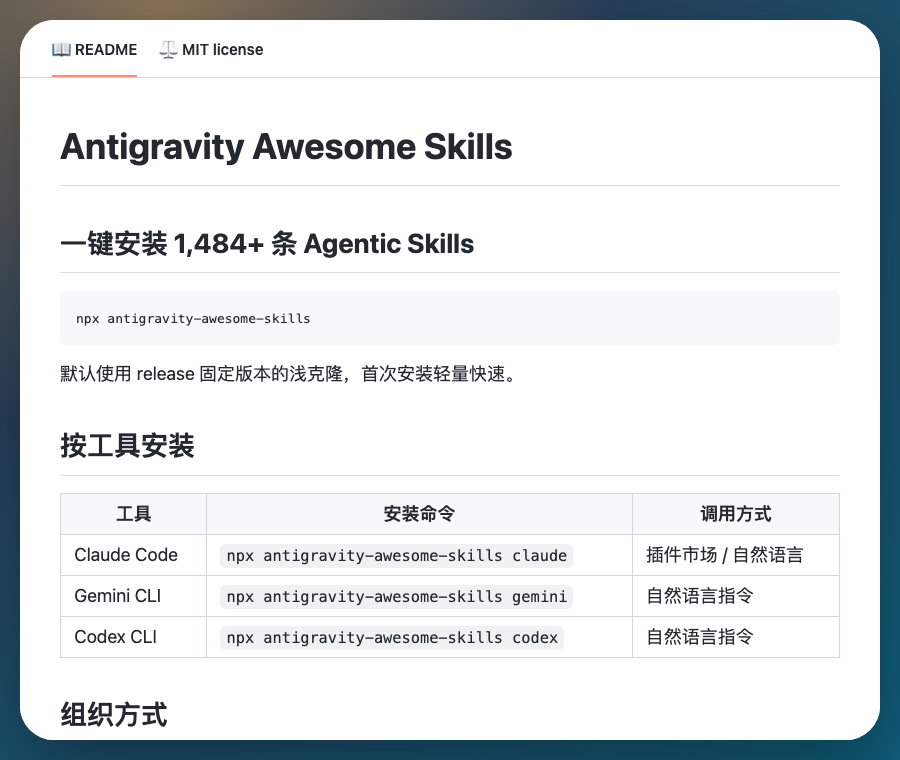The image size is (900, 760).
Task: Click 自然语言指令 in the Gemini CLI row
Action: [x=699, y=596]
